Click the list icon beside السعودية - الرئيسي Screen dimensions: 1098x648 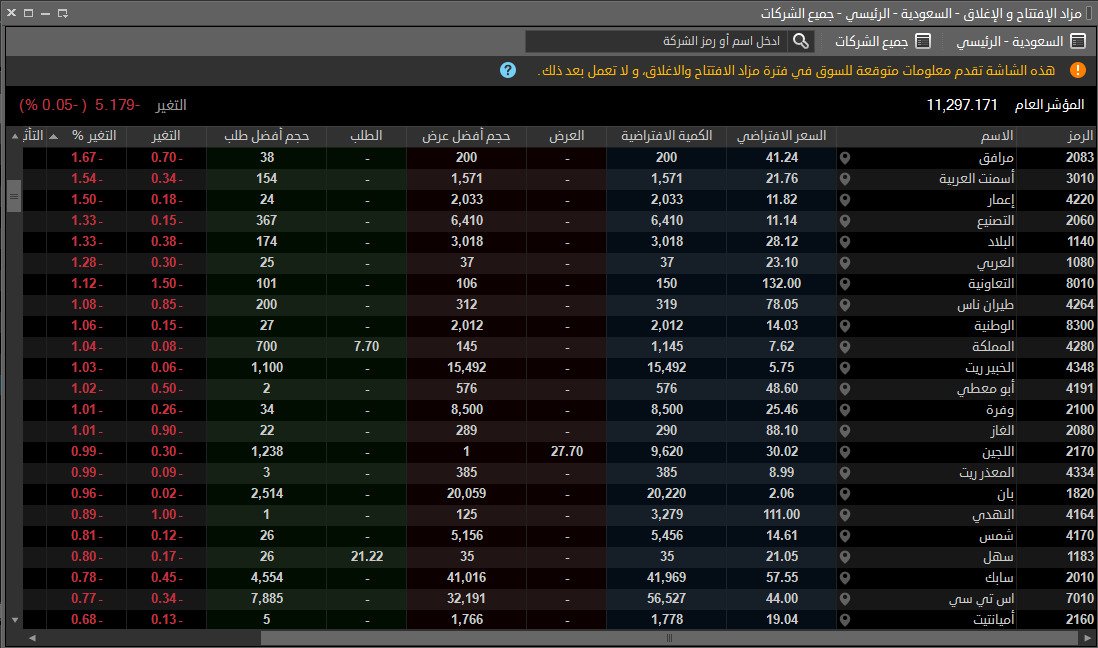click(1078, 41)
